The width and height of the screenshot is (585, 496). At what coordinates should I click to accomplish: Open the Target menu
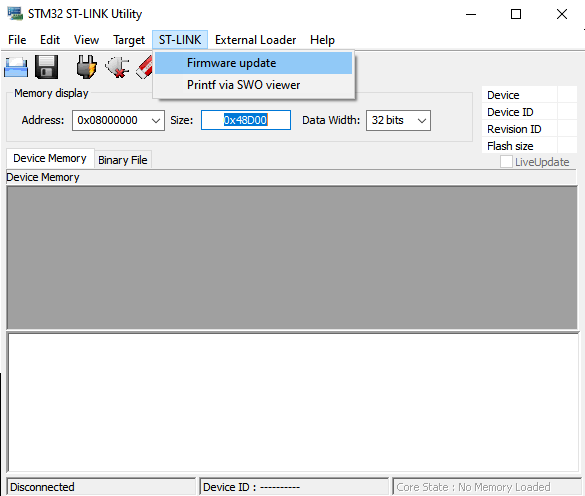pyautogui.click(x=129, y=40)
